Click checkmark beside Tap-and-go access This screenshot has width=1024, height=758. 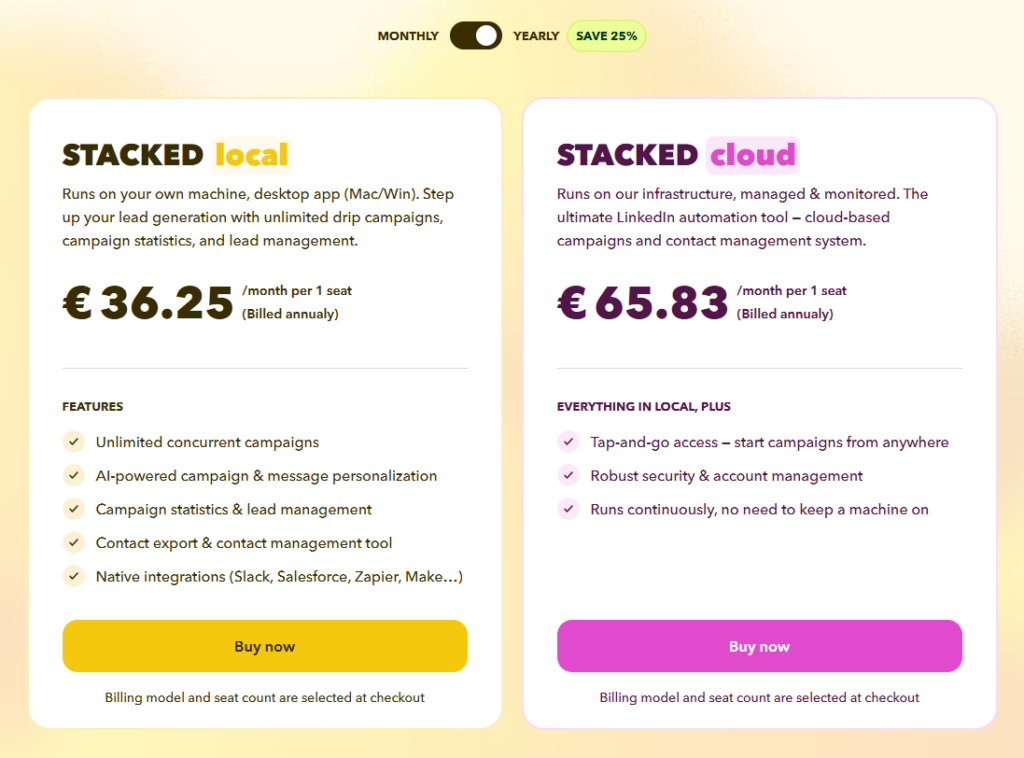[568, 442]
